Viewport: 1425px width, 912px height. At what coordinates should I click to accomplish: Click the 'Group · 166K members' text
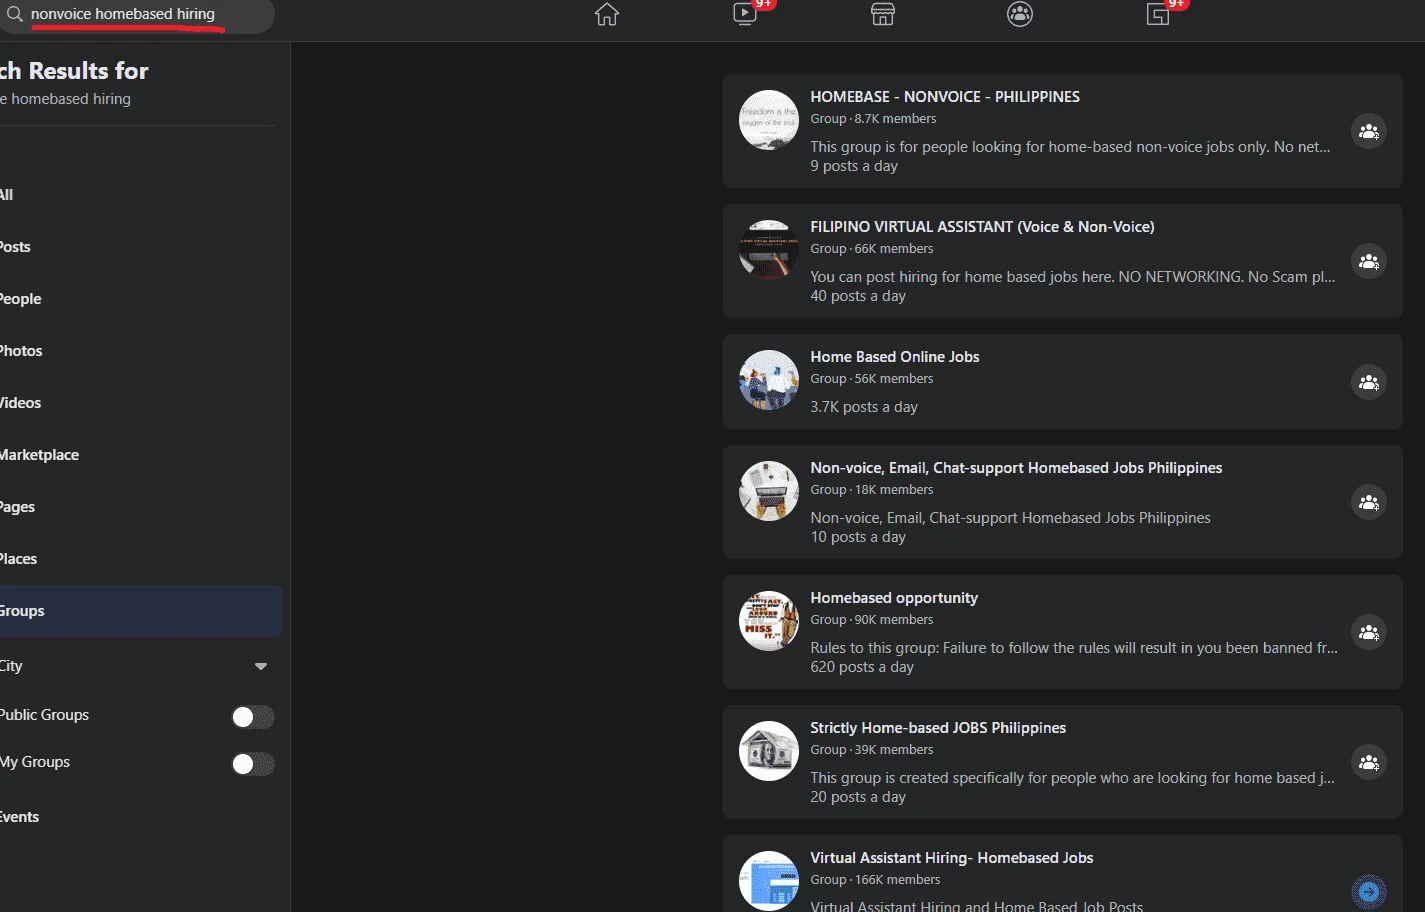pyautogui.click(x=875, y=880)
